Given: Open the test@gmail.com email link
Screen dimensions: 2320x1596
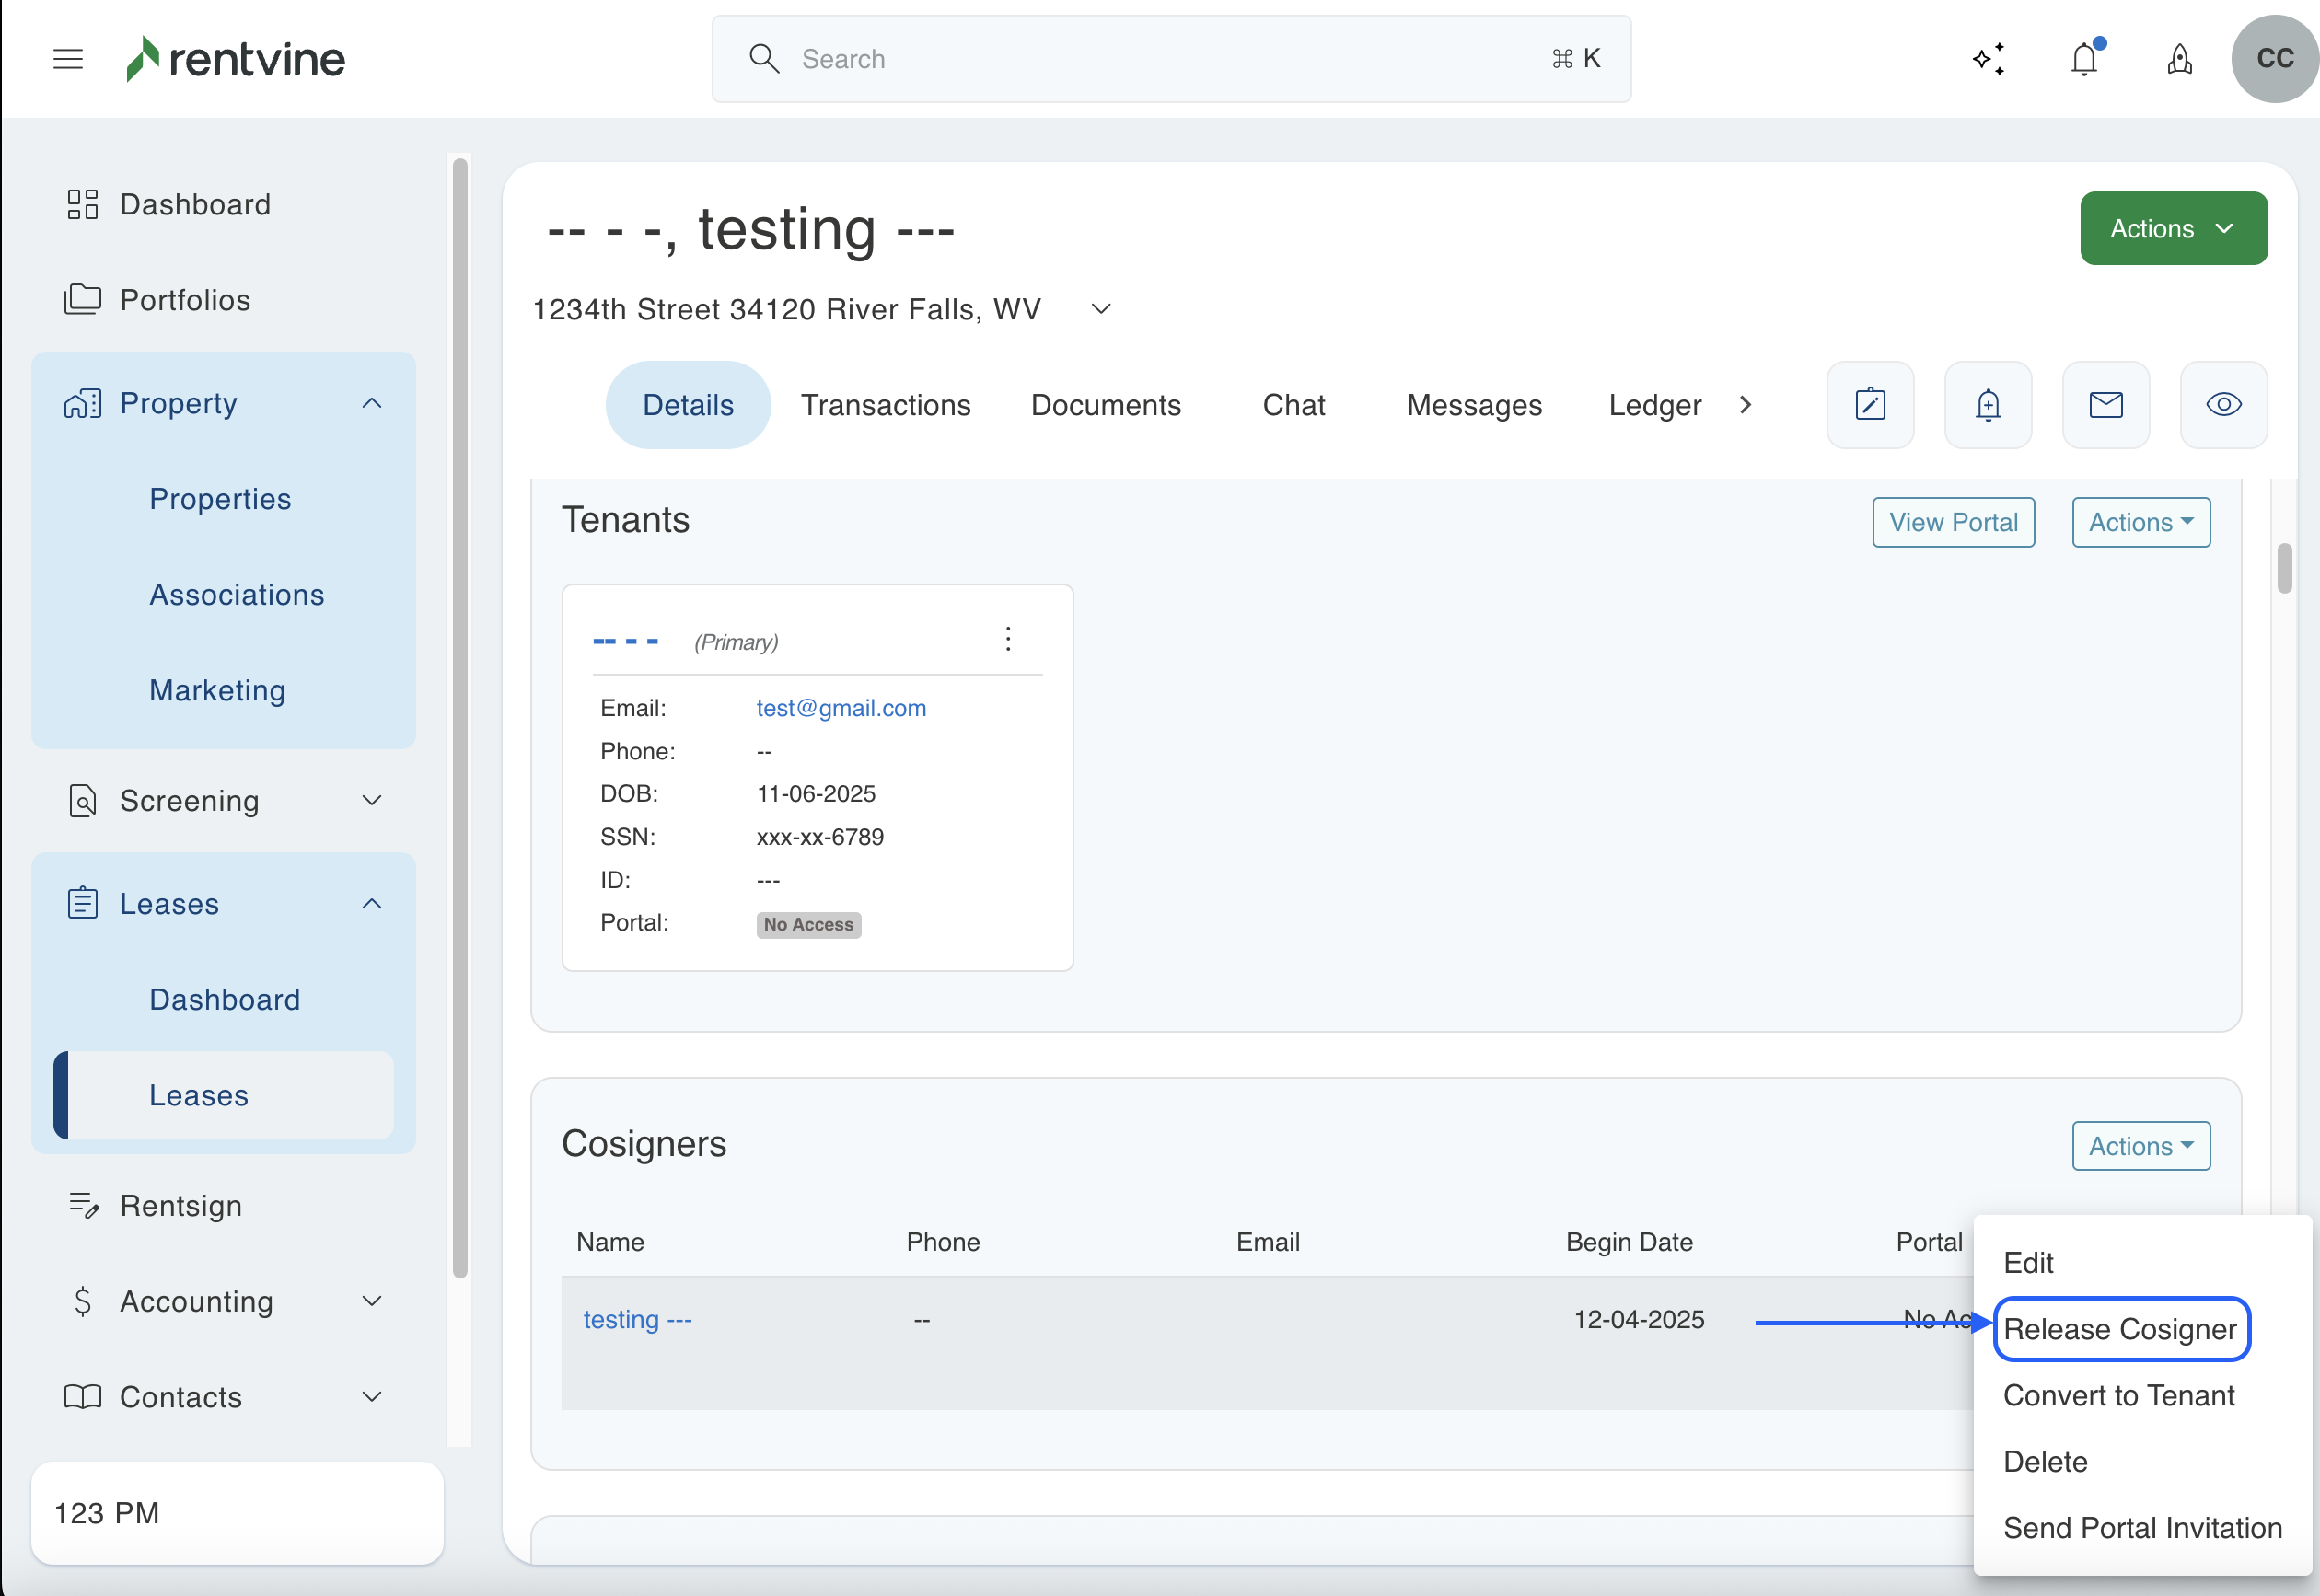Looking at the screenshot, I should click(840, 708).
